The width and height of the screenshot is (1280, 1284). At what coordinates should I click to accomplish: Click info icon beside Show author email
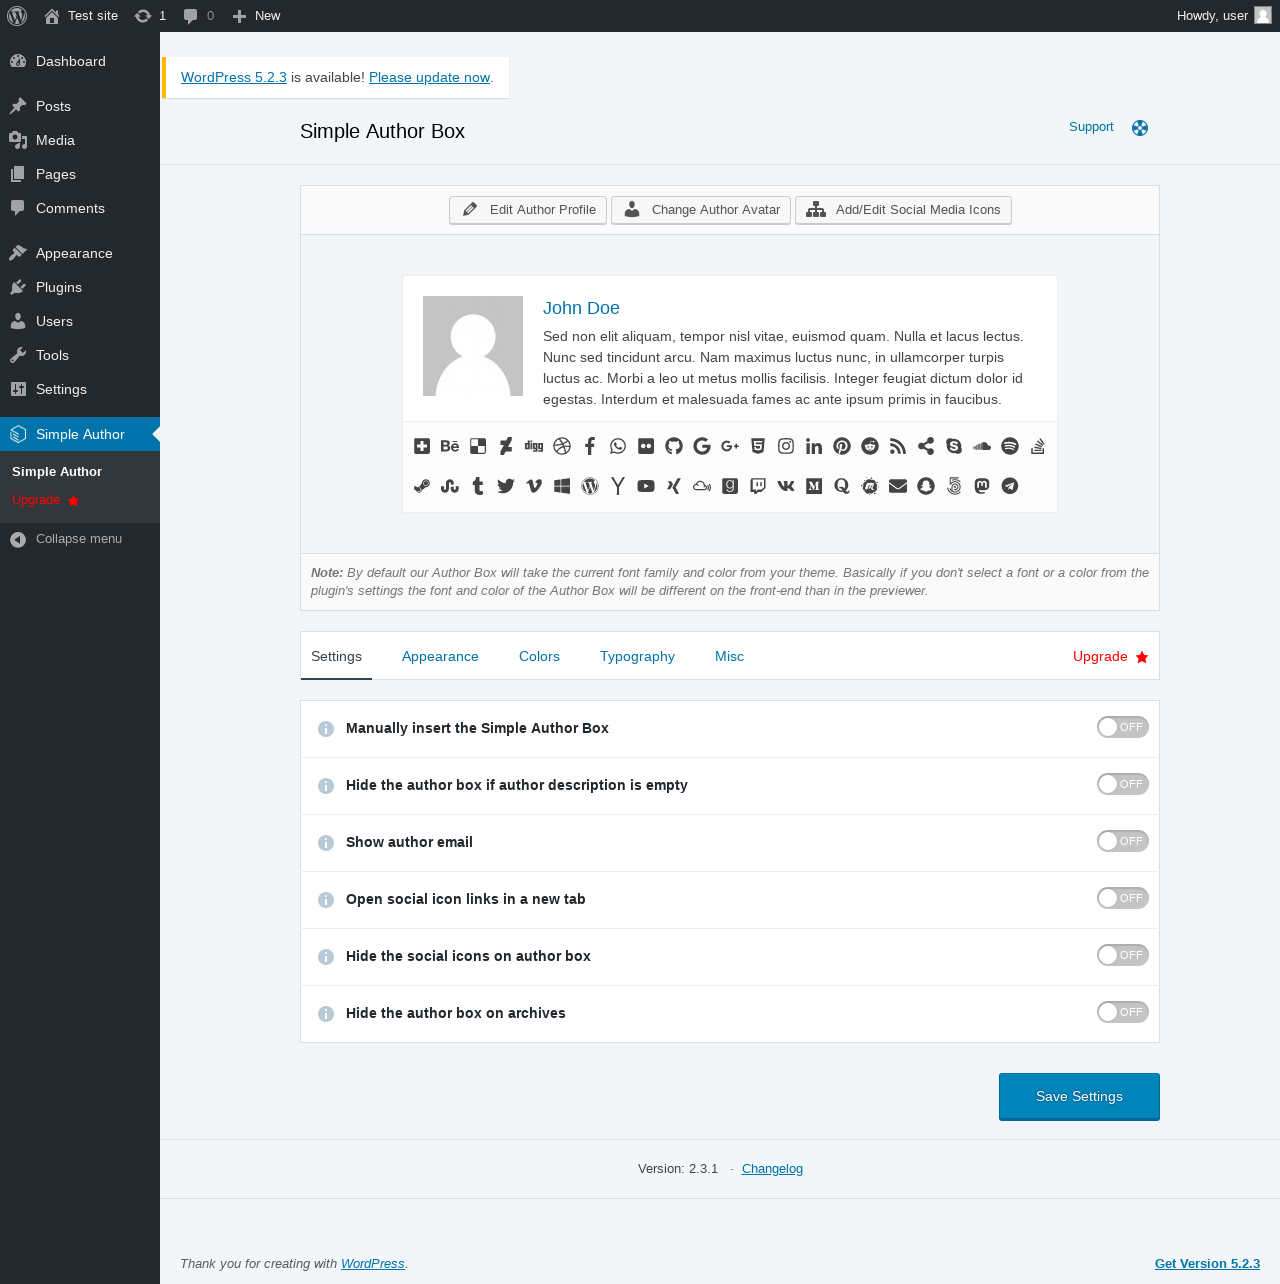coord(326,843)
